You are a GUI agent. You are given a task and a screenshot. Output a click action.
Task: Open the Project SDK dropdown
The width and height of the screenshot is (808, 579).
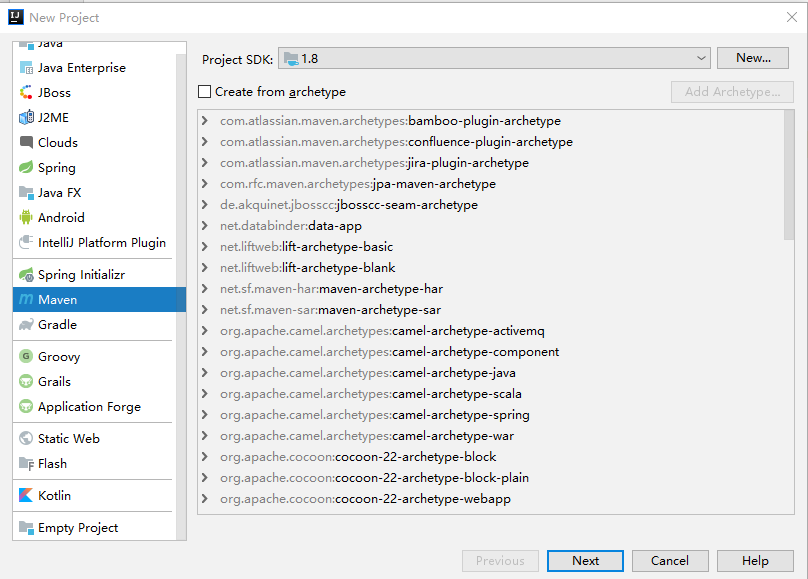(494, 58)
